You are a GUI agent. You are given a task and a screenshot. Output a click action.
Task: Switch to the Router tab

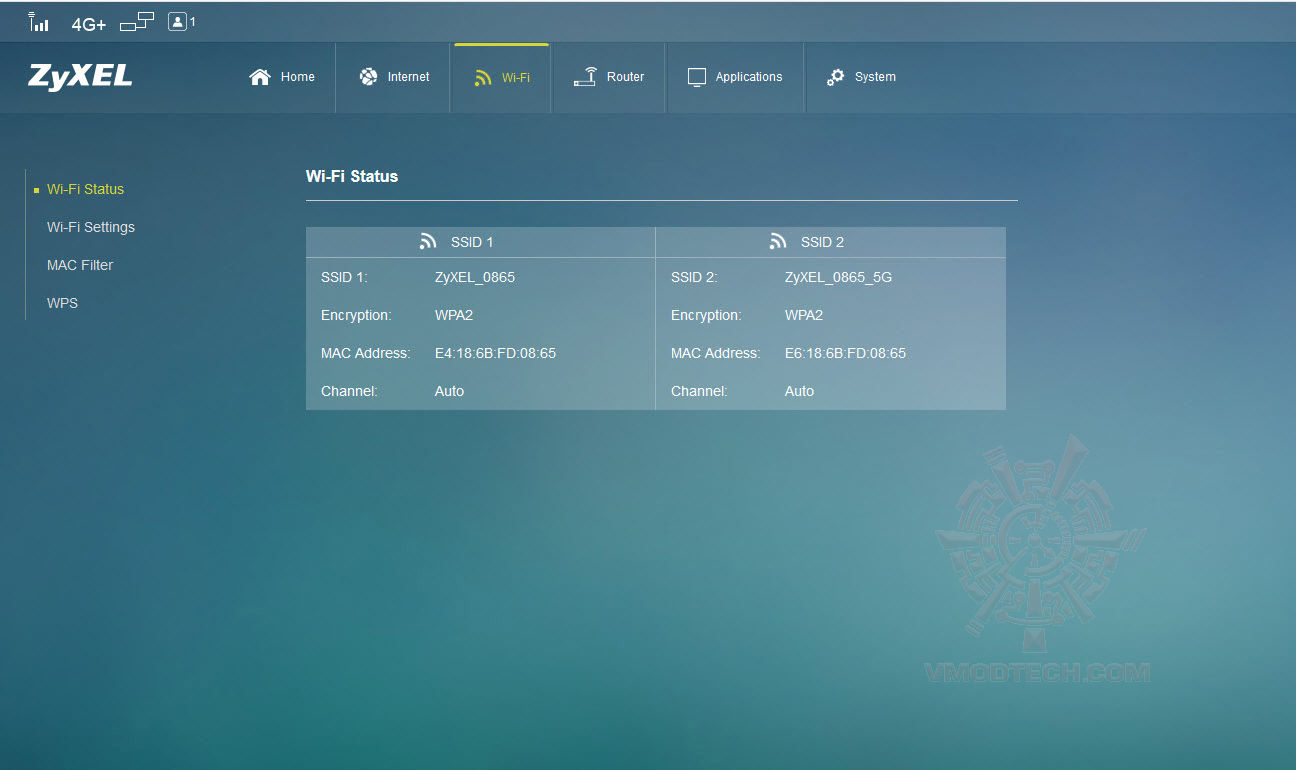(609, 77)
